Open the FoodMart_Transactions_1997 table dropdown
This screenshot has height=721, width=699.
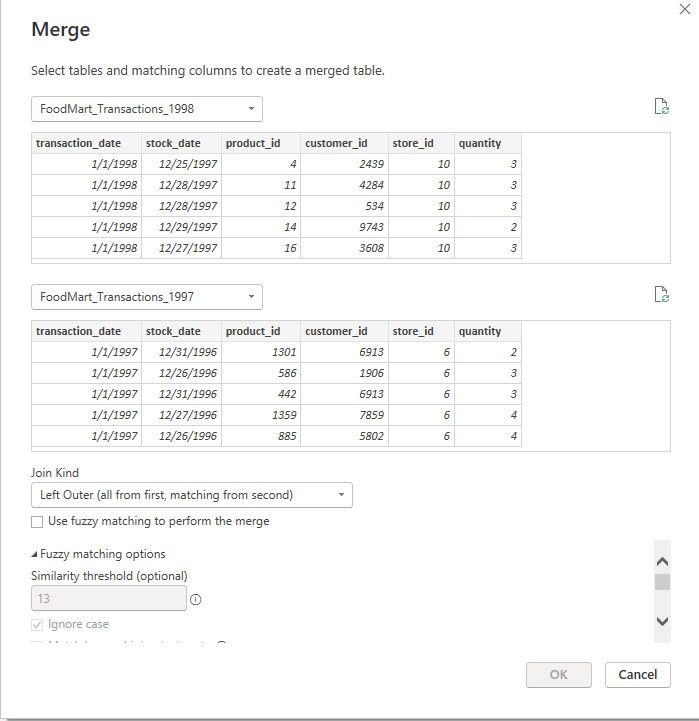[x=147, y=297]
